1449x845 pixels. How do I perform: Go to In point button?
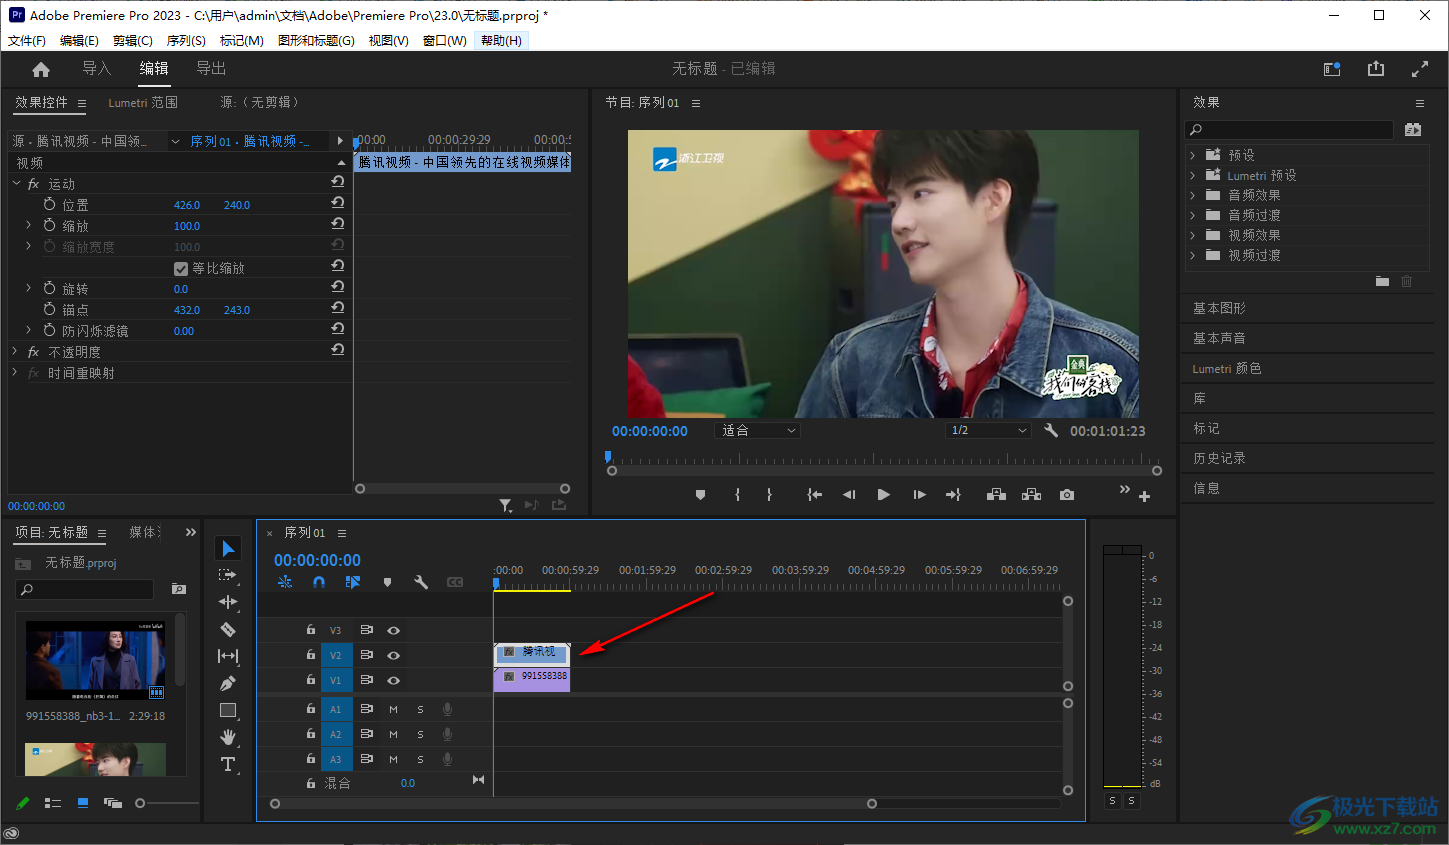click(x=815, y=495)
